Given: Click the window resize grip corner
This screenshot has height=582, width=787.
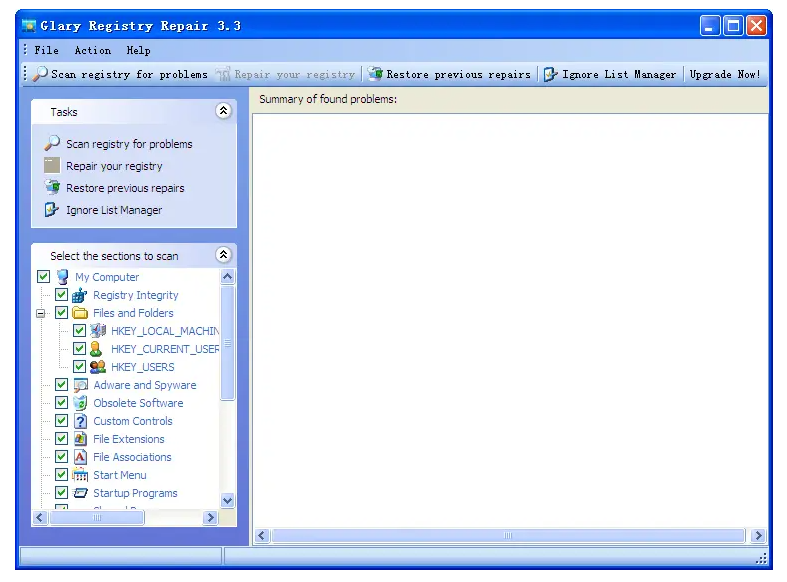Looking at the screenshot, I should pyautogui.click(x=761, y=558).
